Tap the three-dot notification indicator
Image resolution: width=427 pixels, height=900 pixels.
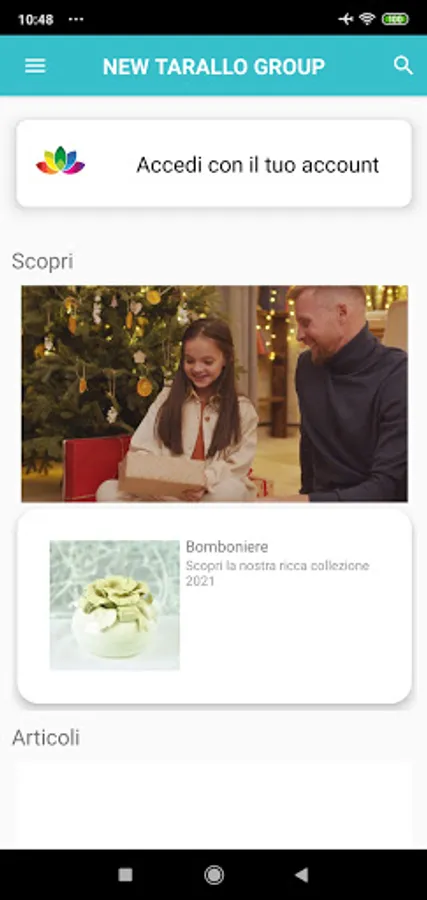[76, 19]
